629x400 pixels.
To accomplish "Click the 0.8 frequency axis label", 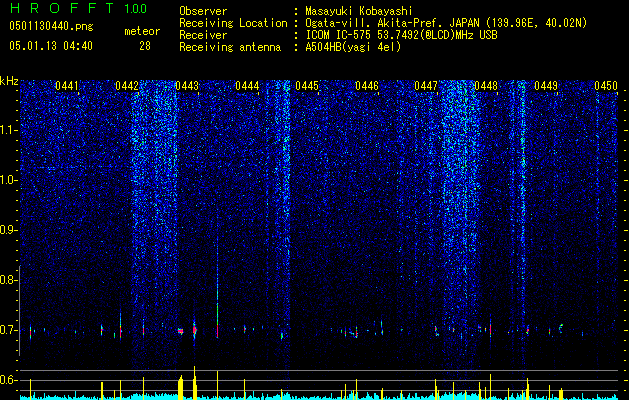I will point(9,280).
